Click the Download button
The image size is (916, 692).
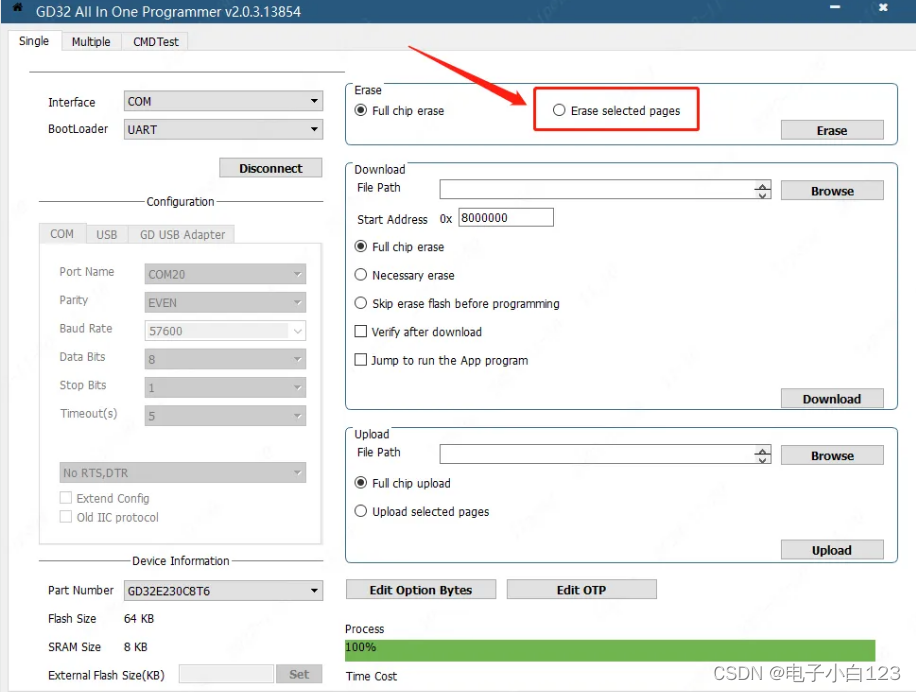click(x=832, y=398)
